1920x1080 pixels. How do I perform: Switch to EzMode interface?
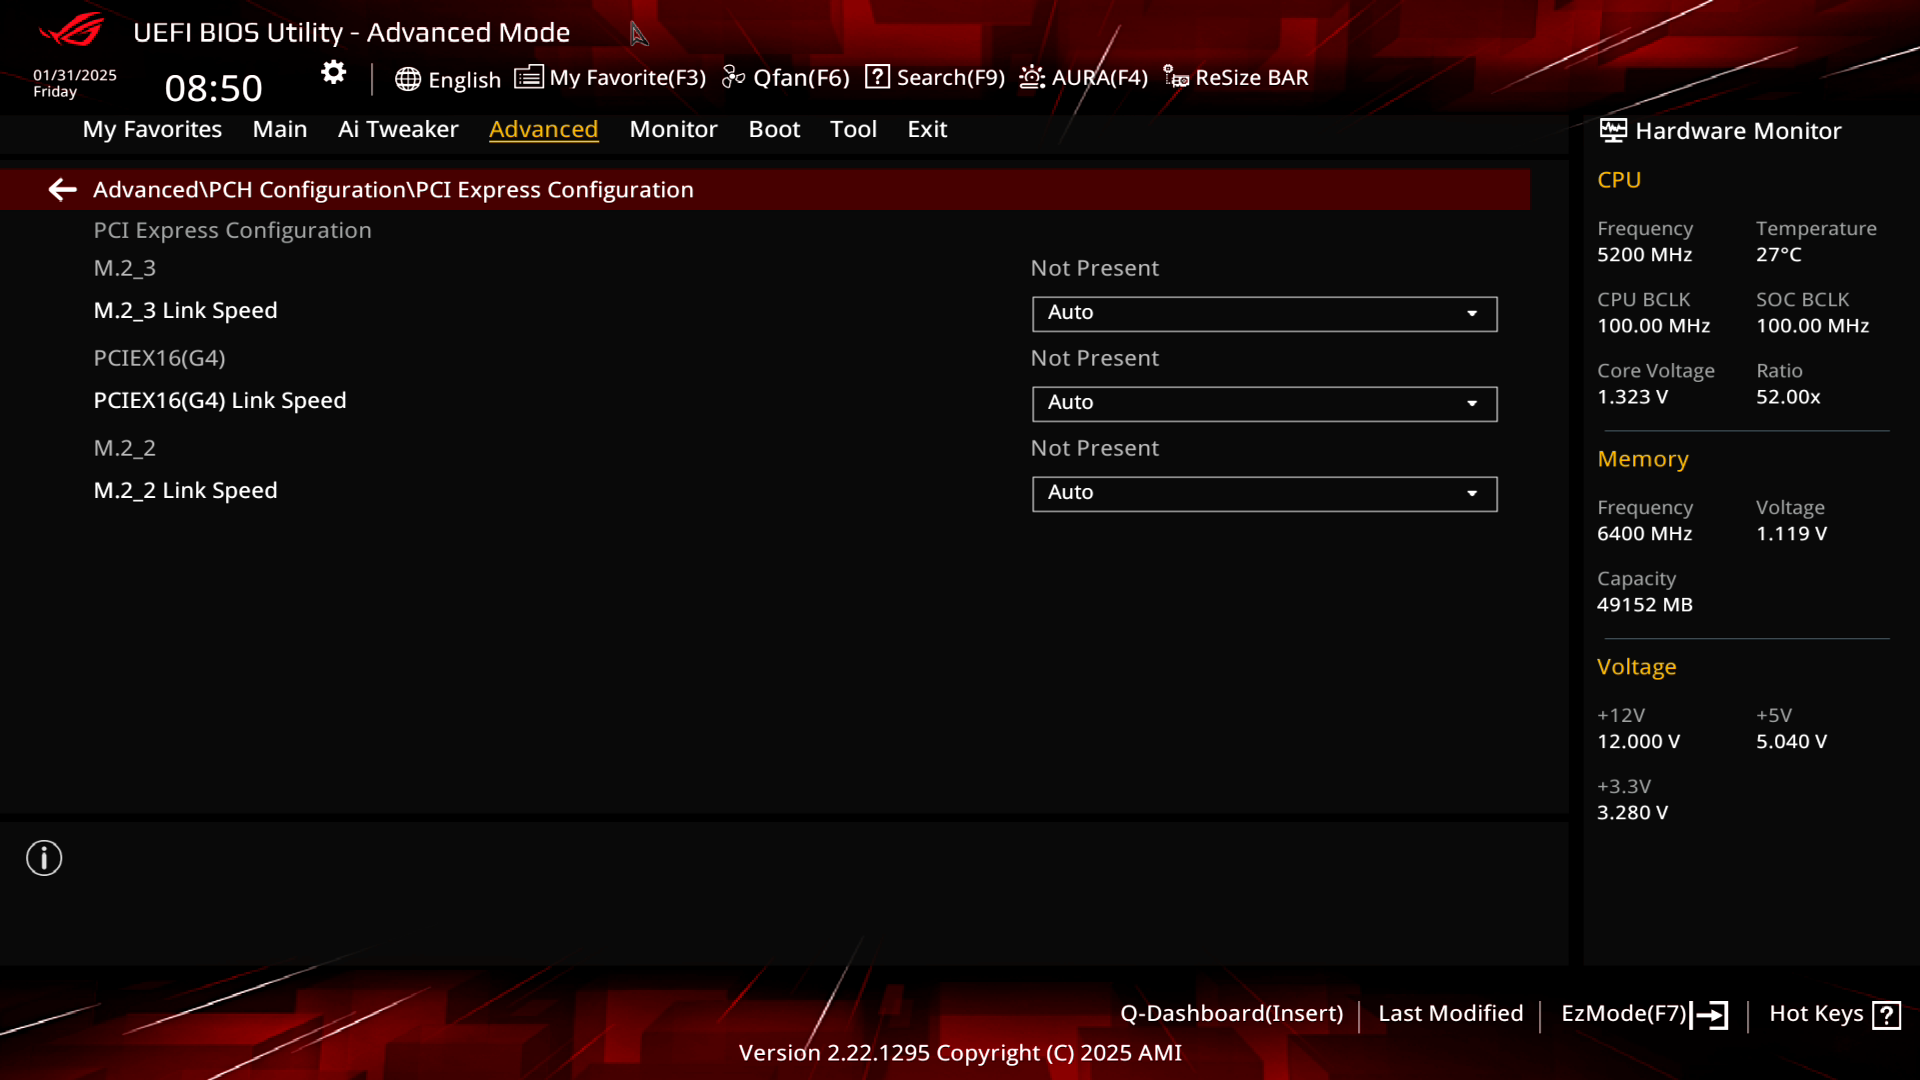pyautogui.click(x=1640, y=1013)
